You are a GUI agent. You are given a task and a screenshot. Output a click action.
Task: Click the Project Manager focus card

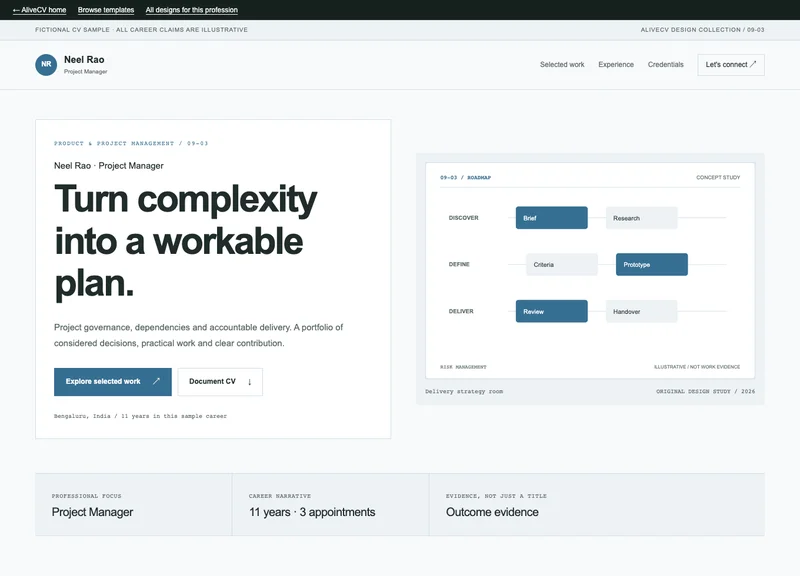coord(133,504)
